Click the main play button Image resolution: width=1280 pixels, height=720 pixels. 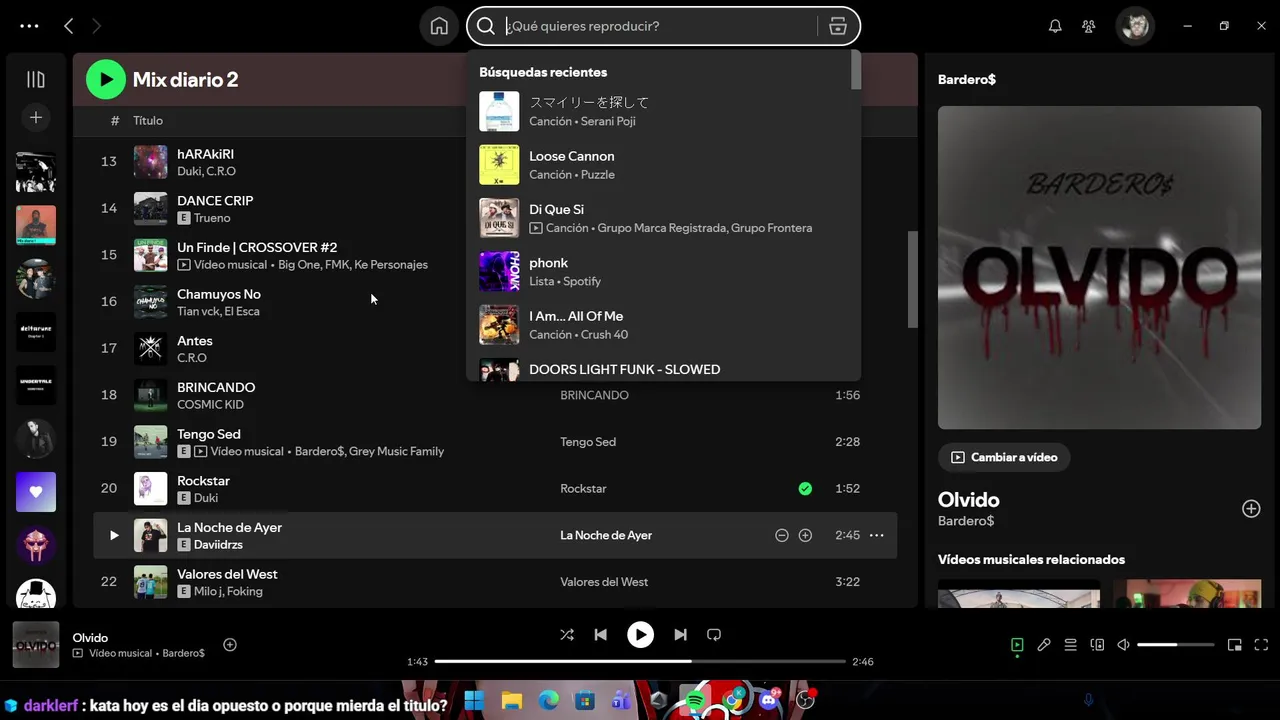point(640,634)
